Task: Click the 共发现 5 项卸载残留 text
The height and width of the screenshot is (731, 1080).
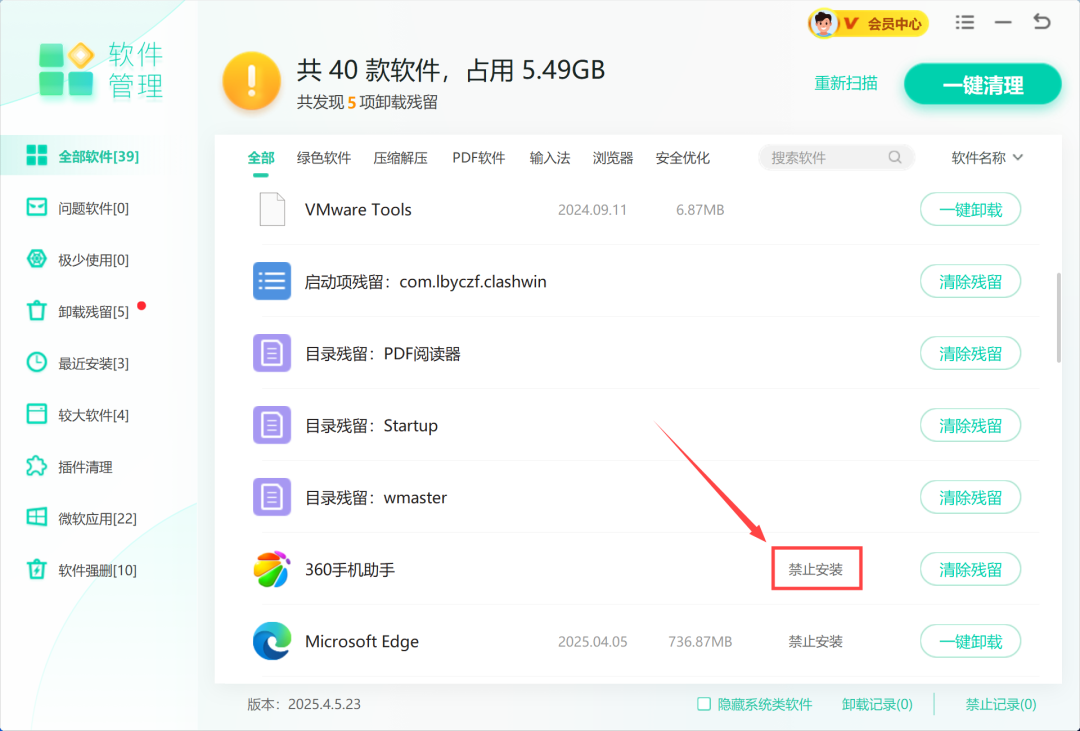Action: coord(367,102)
